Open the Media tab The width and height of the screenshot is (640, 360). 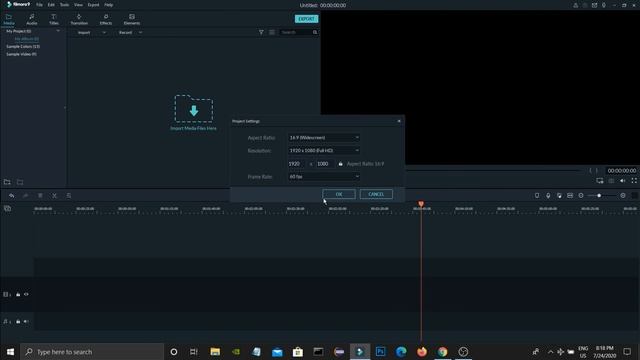coord(9,19)
